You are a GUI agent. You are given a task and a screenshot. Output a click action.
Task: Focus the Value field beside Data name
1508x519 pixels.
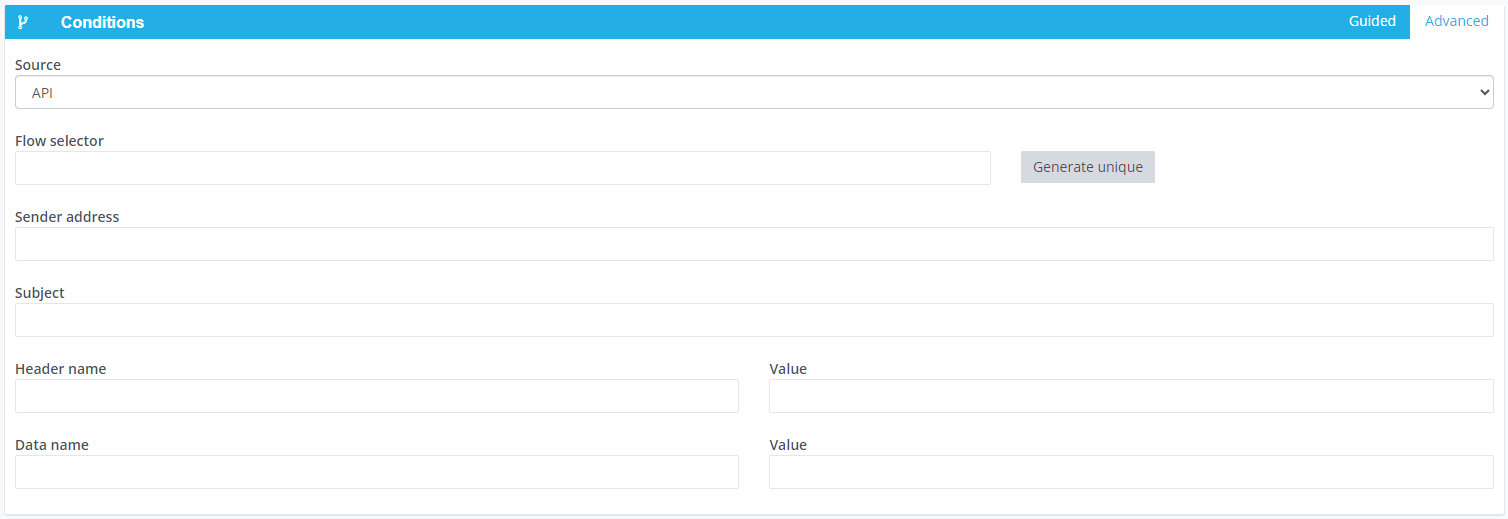(x=1131, y=472)
